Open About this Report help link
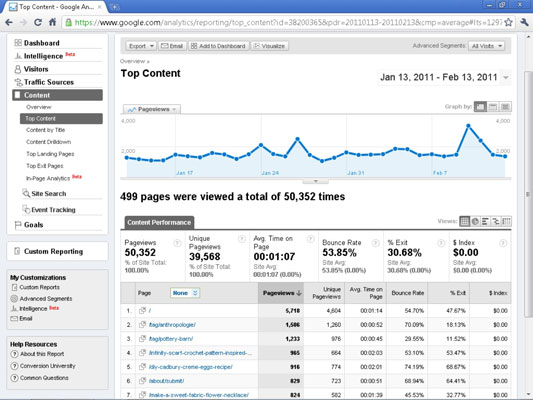The height and width of the screenshot is (400, 533). 42,354
